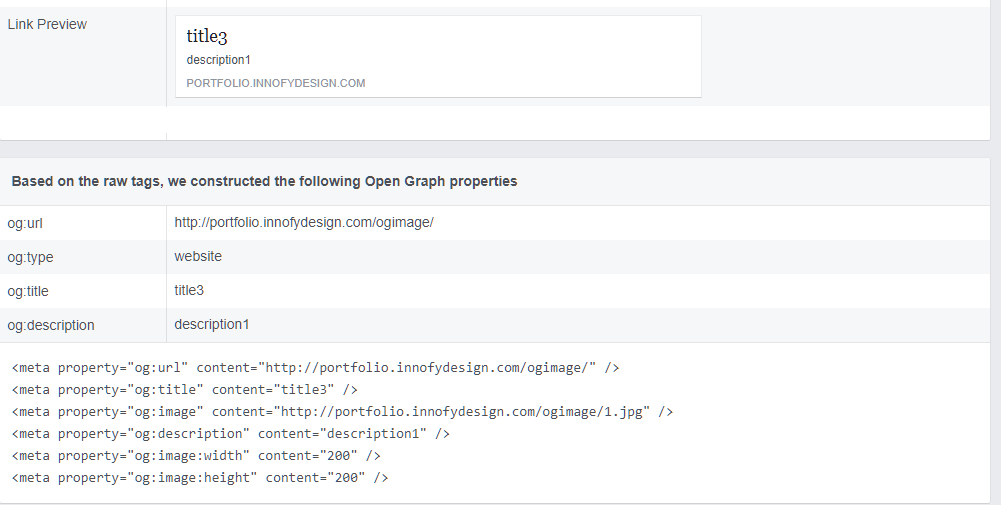
Task: Click description1 value in og:description row
Action: point(211,325)
